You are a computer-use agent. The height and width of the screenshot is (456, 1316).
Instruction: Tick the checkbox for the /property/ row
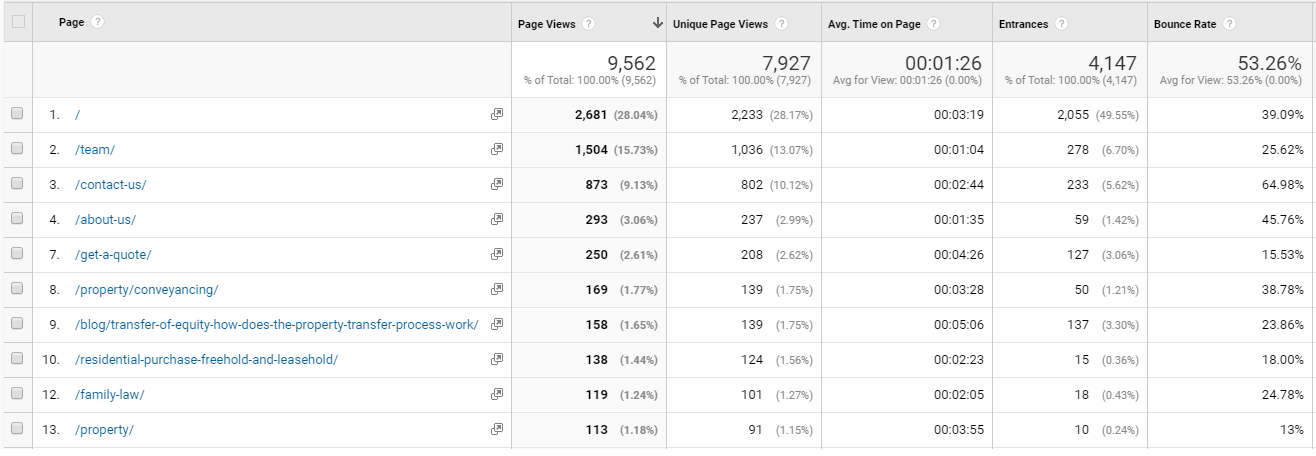pos(17,430)
